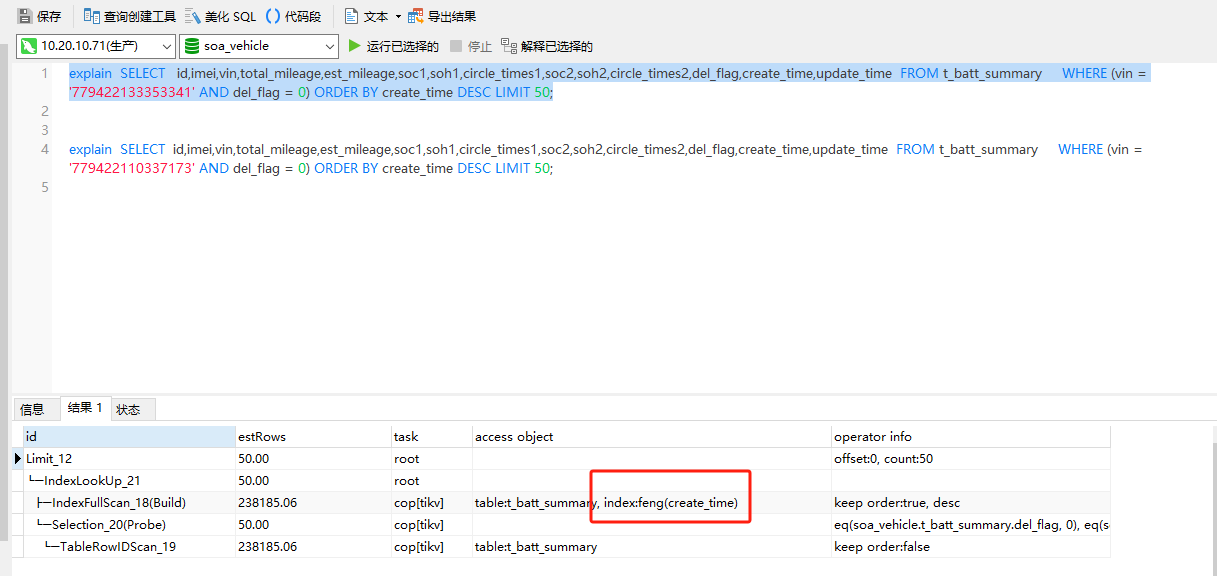Open the Code Snippet (代码段) tool
Screen dimensions: 1217x576
pos(294,16)
